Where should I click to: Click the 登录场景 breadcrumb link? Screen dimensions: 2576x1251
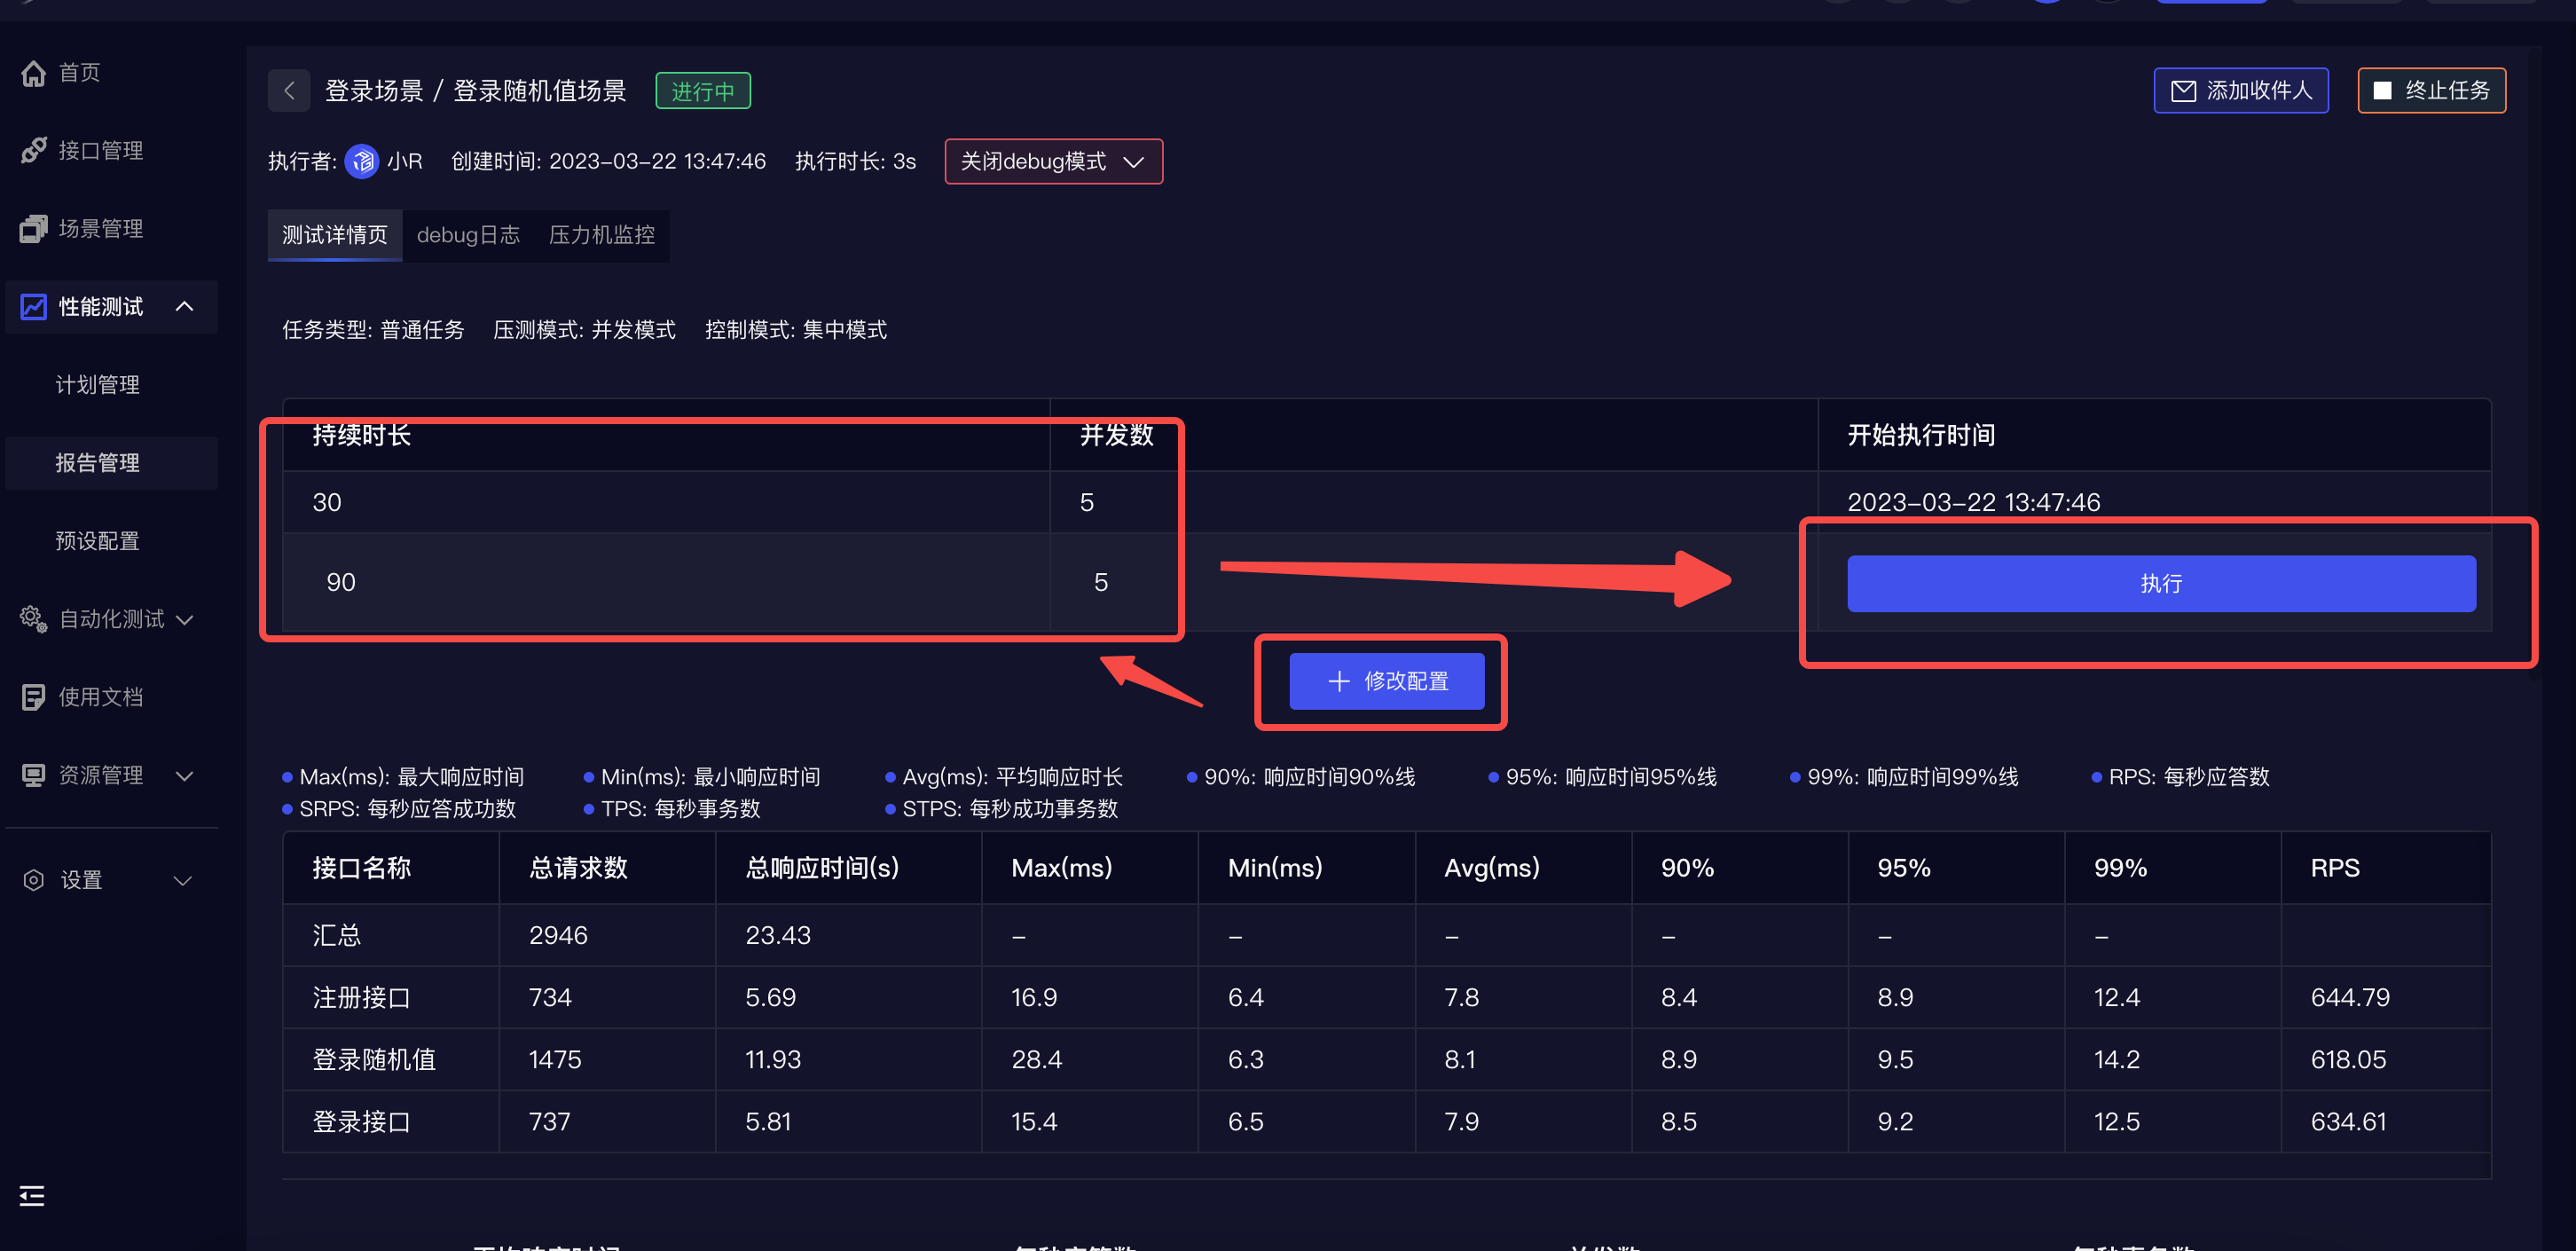tap(374, 91)
